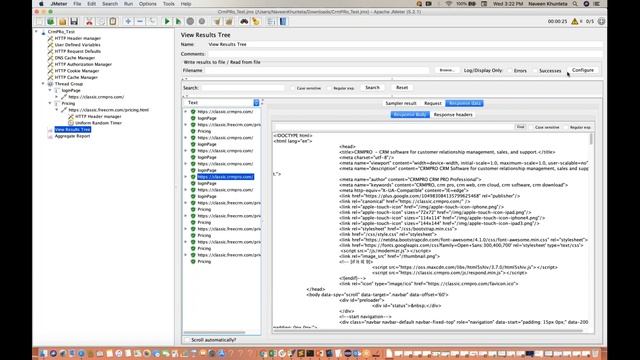640x360 pixels.
Task: Create a new test plan via toolbar
Action: [x=40, y=21]
